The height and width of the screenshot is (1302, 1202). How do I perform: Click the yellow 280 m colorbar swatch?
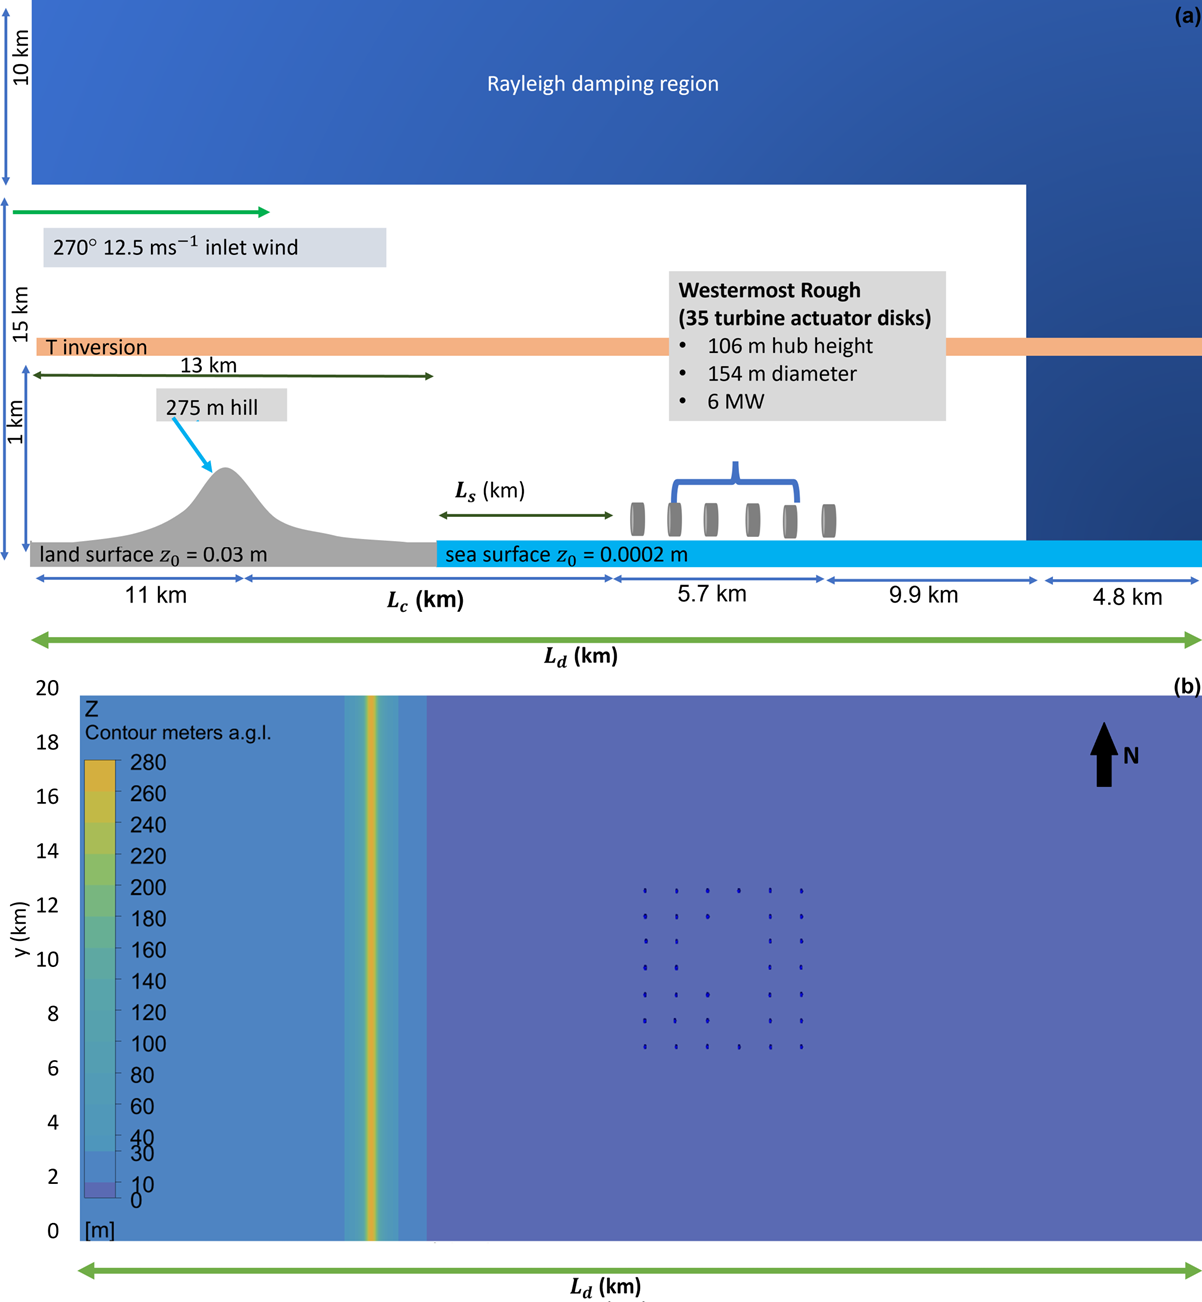coord(99,776)
